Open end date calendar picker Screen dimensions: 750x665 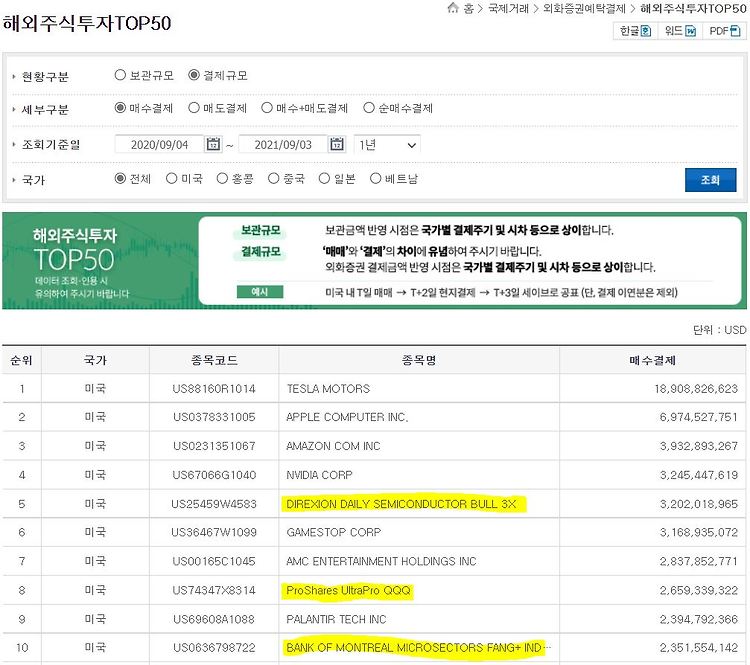(x=337, y=144)
